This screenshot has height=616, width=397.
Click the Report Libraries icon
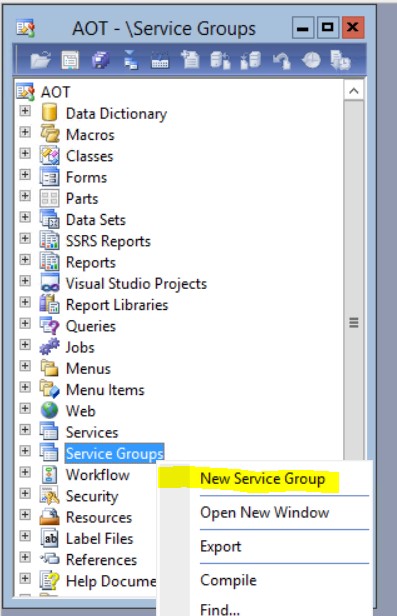[x=49, y=304]
